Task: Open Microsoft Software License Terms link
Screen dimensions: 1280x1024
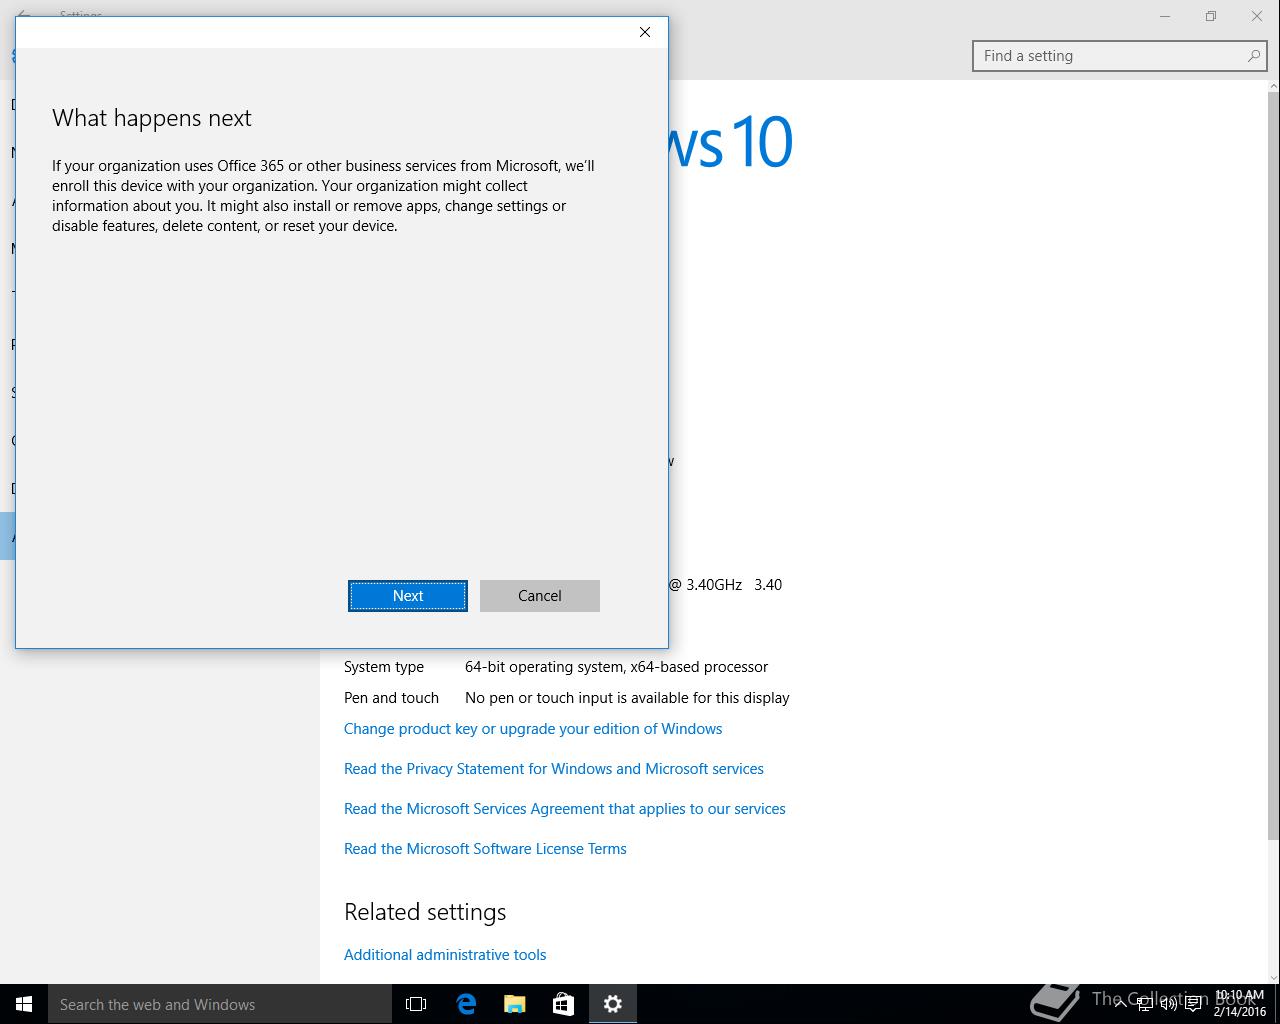Action: tap(485, 849)
